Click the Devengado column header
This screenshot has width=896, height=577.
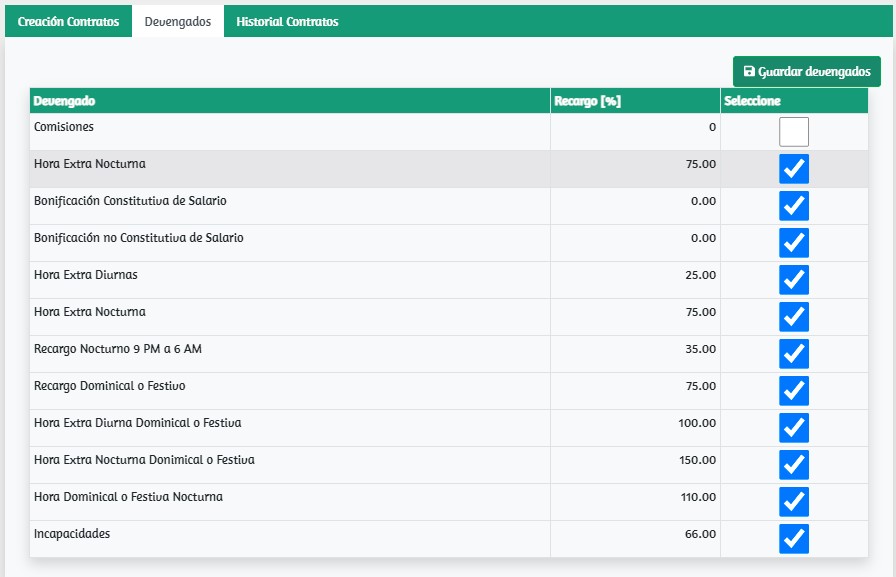pyautogui.click(x=65, y=101)
